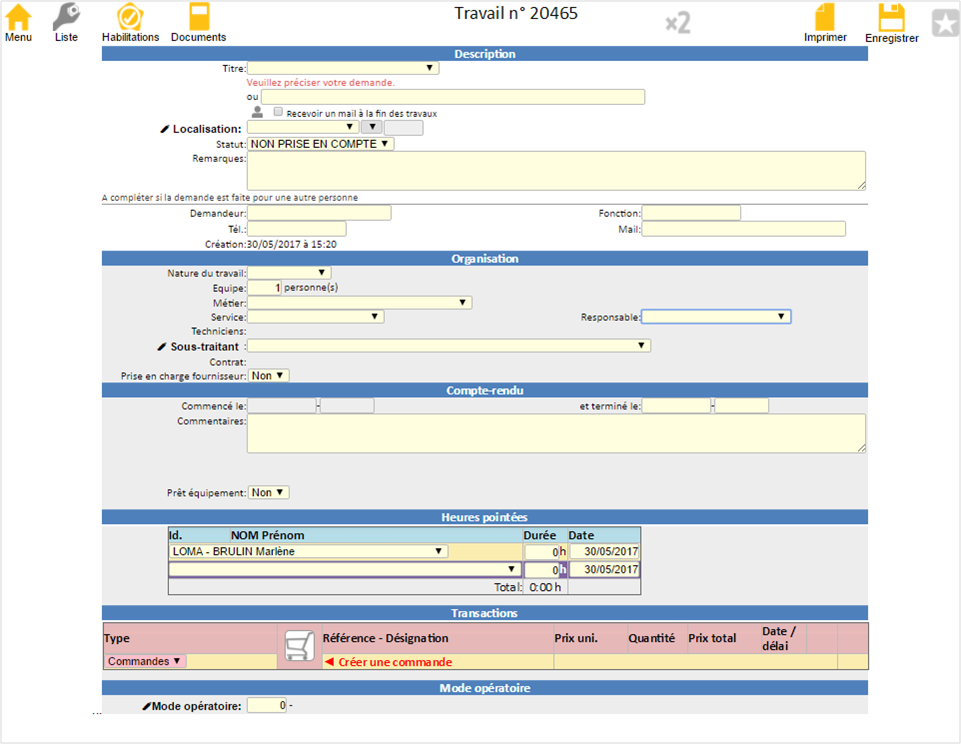Click the date field in the empty second row
961x744 pixels.
605,569
